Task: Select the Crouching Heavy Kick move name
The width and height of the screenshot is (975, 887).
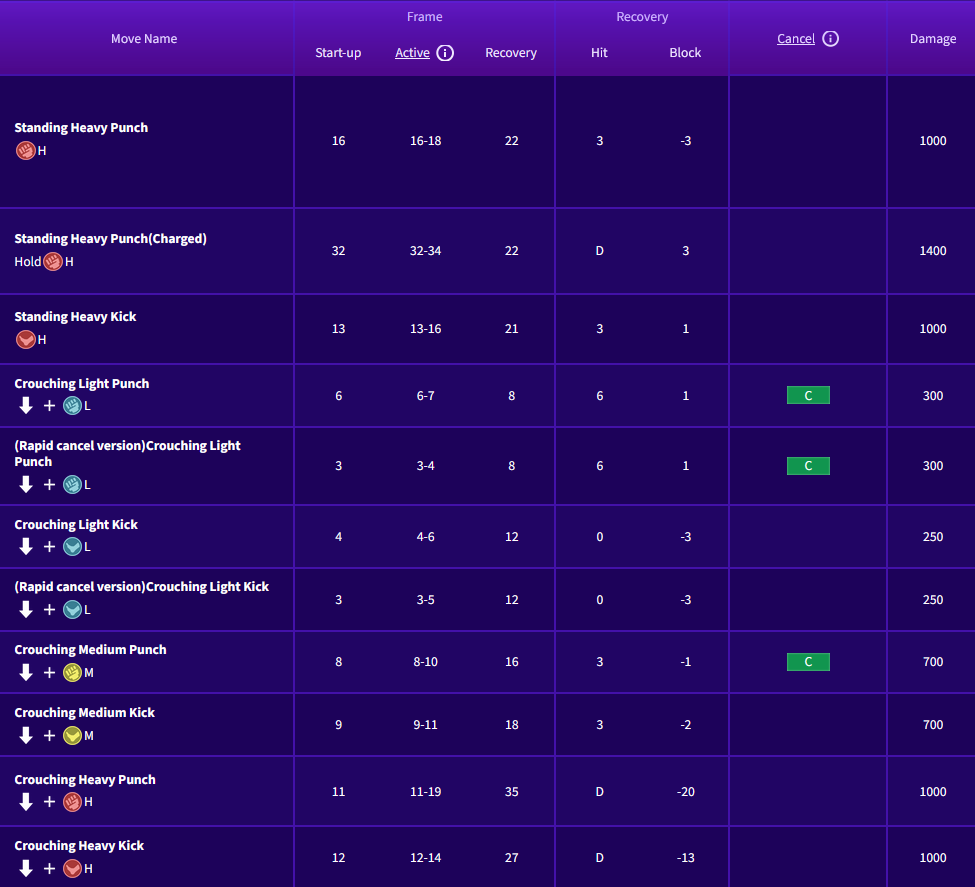Action: pos(79,846)
